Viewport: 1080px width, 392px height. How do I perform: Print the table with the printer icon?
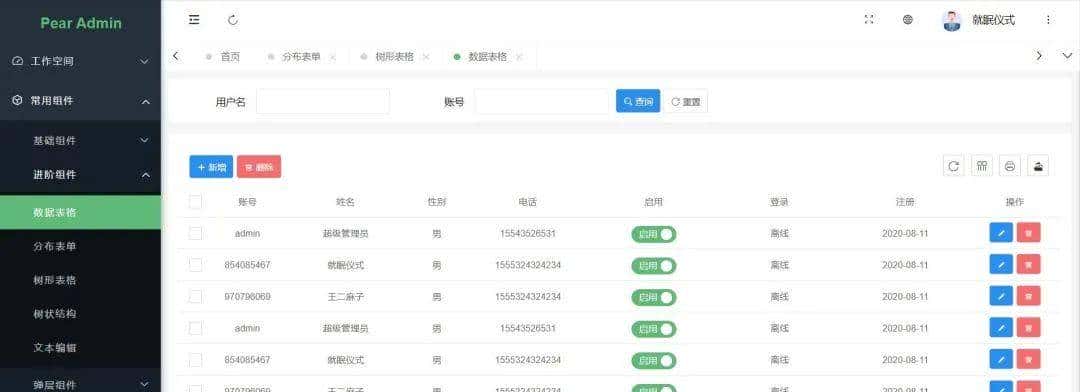pos(1010,165)
